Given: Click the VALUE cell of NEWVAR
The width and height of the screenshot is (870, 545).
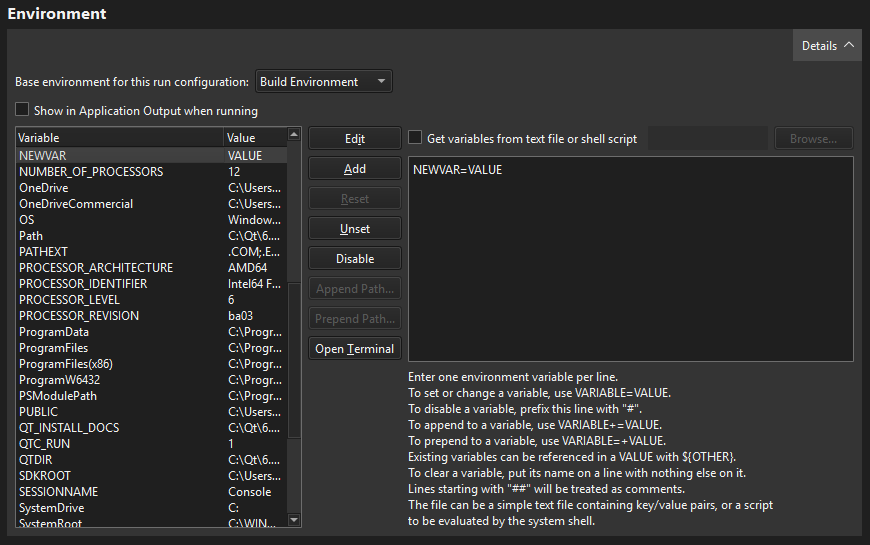Looking at the screenshot, I should (x=255, y=155).
